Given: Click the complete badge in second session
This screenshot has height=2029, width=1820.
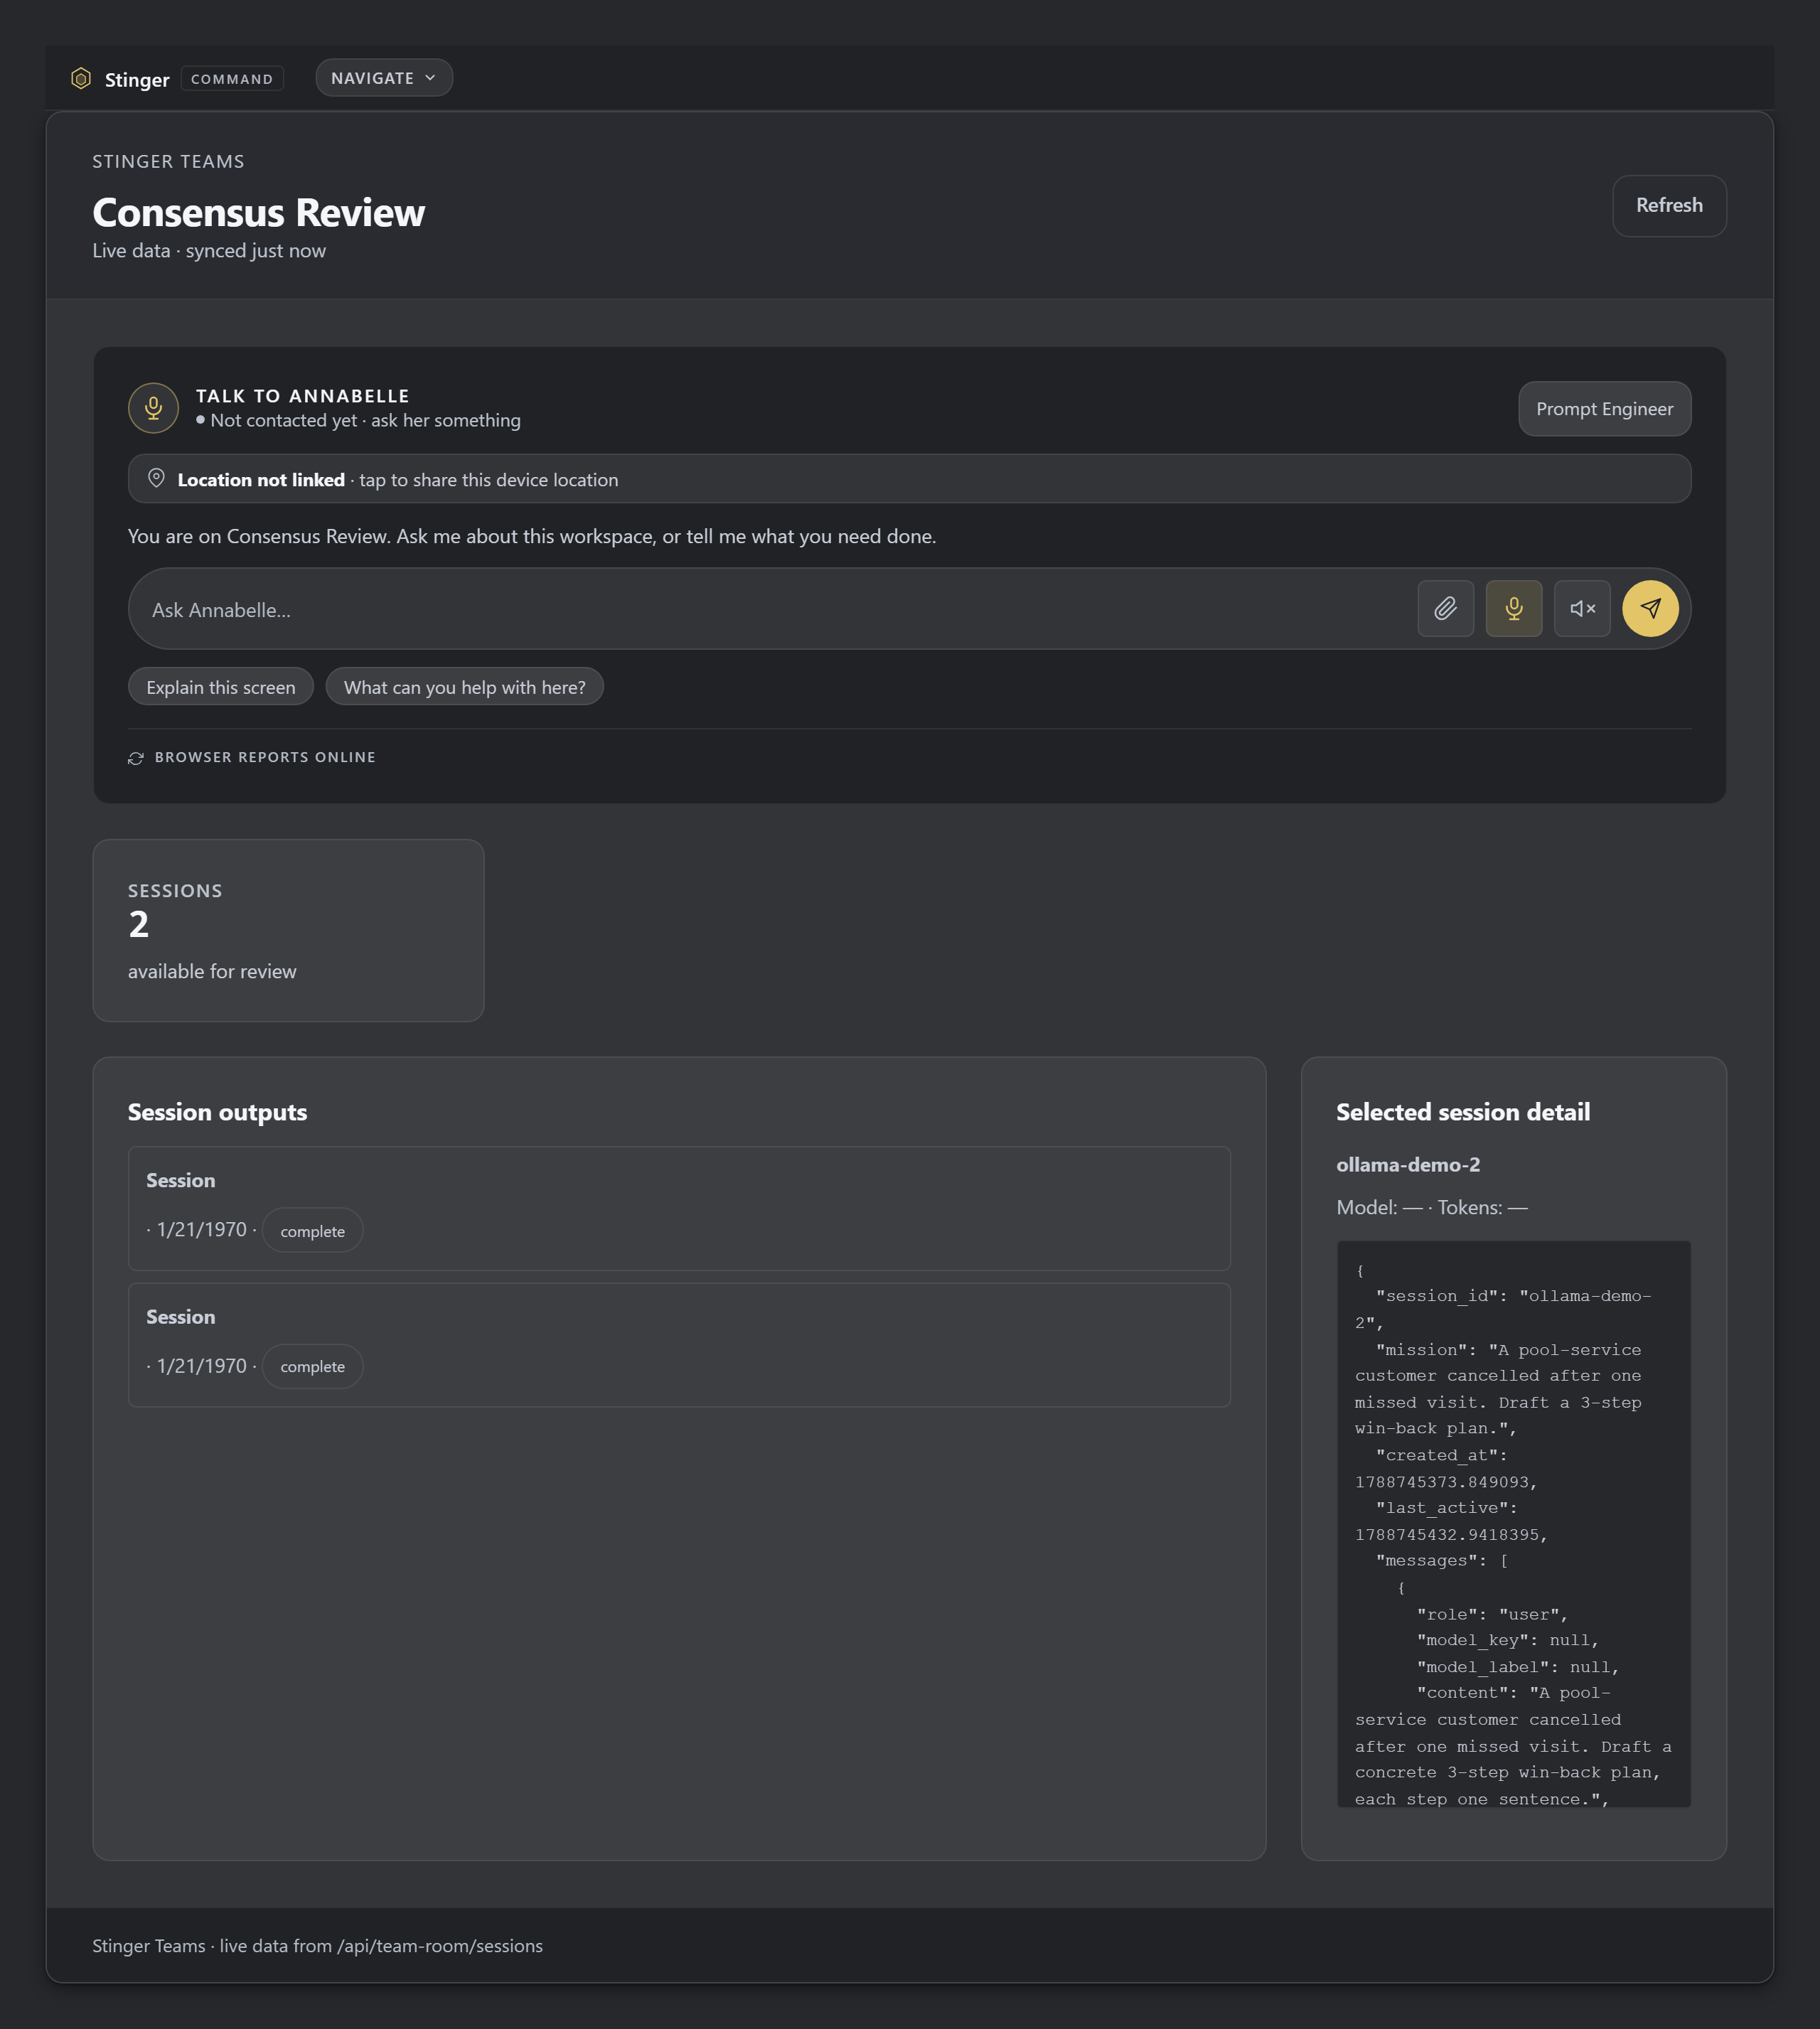Looking at the screenshot, I should click(312, 1366).
